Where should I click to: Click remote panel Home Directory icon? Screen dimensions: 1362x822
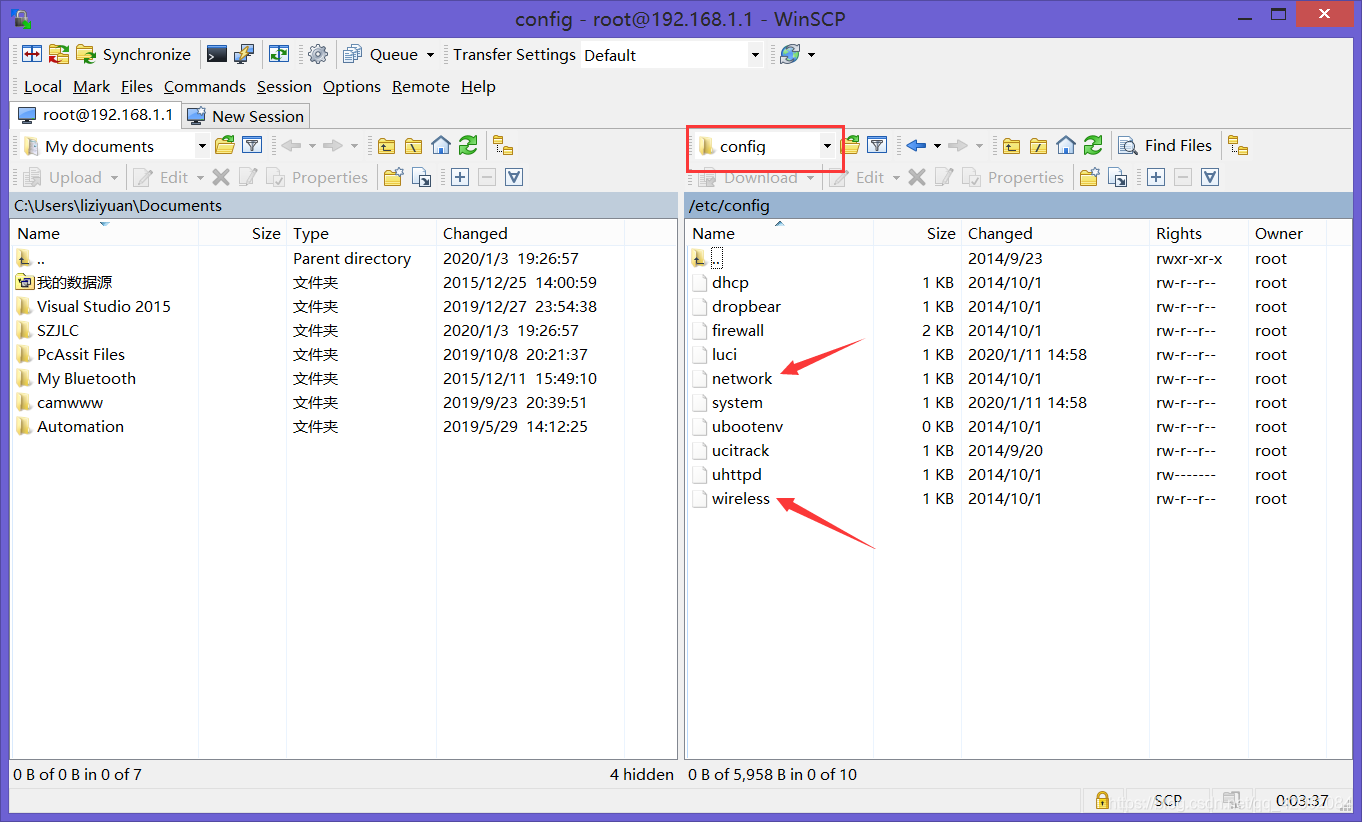(1066, 146)
